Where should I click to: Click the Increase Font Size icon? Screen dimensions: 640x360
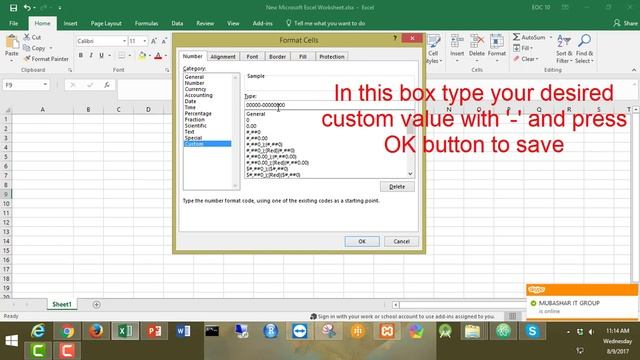pos(154,41)
